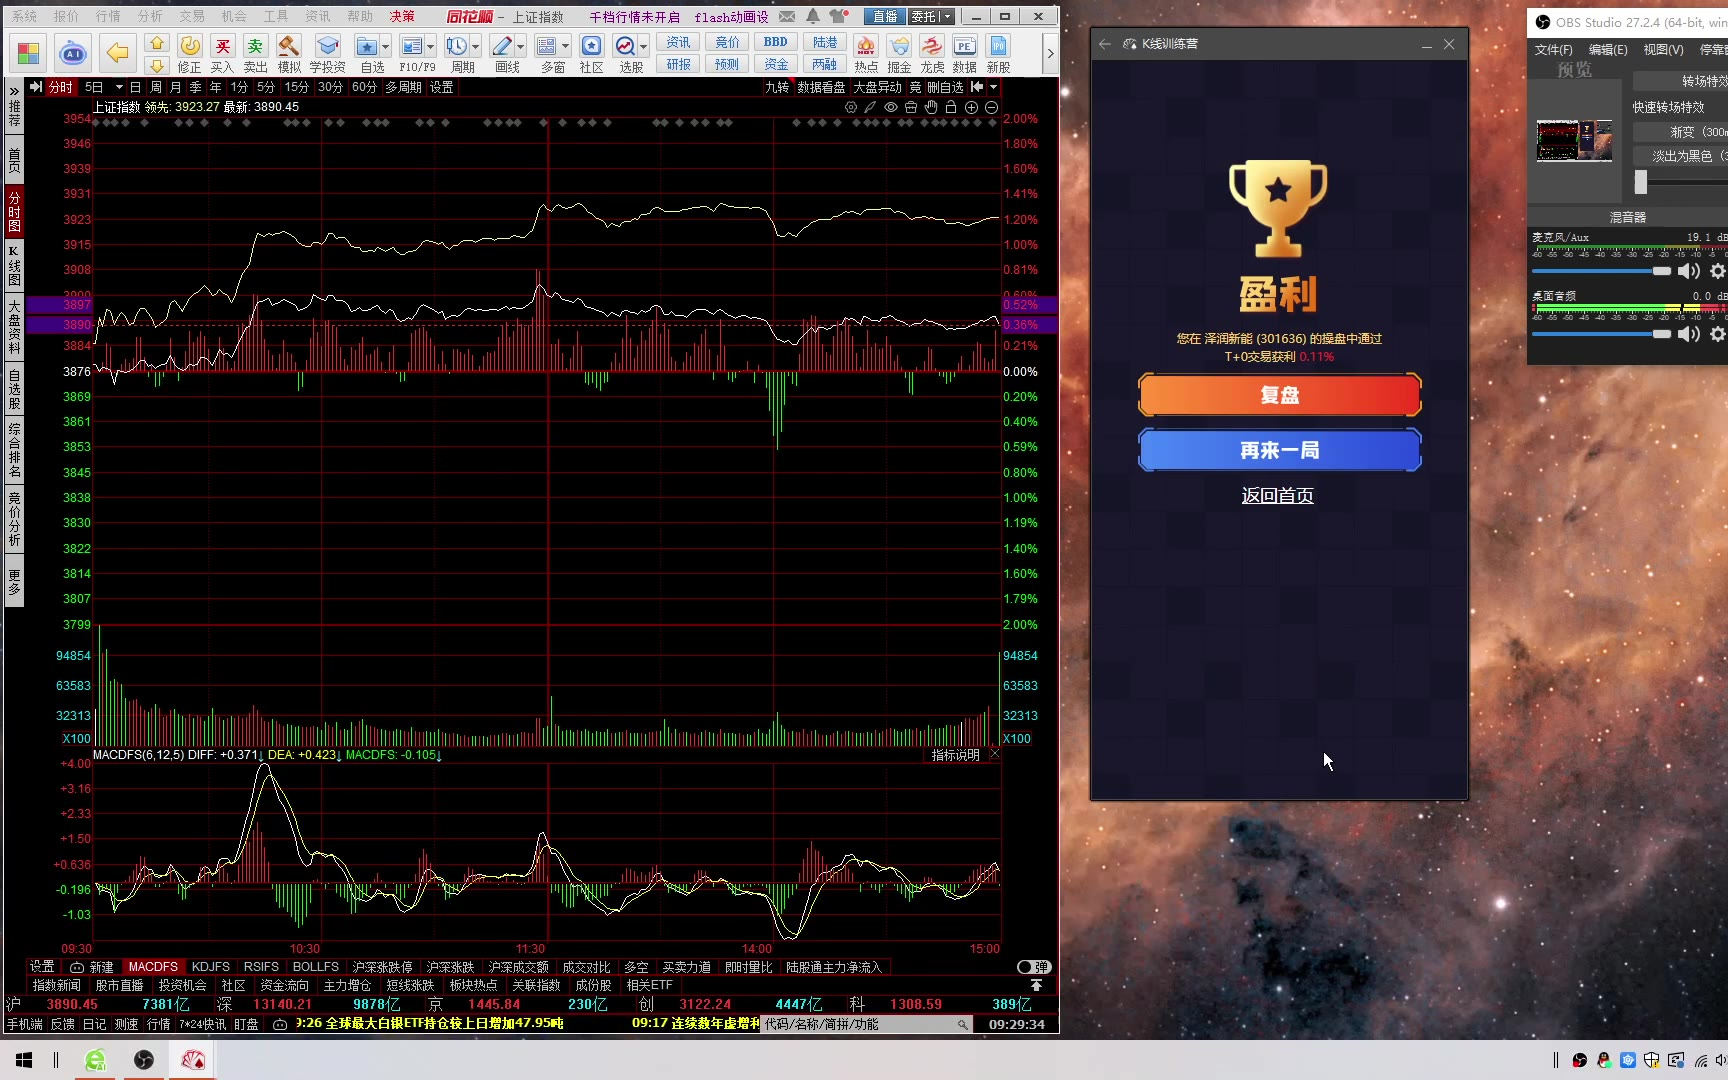The width and height of the screenshot is (1728, 1080).
Task: Click the AI robot assistant icon
Action: point(73,53)
